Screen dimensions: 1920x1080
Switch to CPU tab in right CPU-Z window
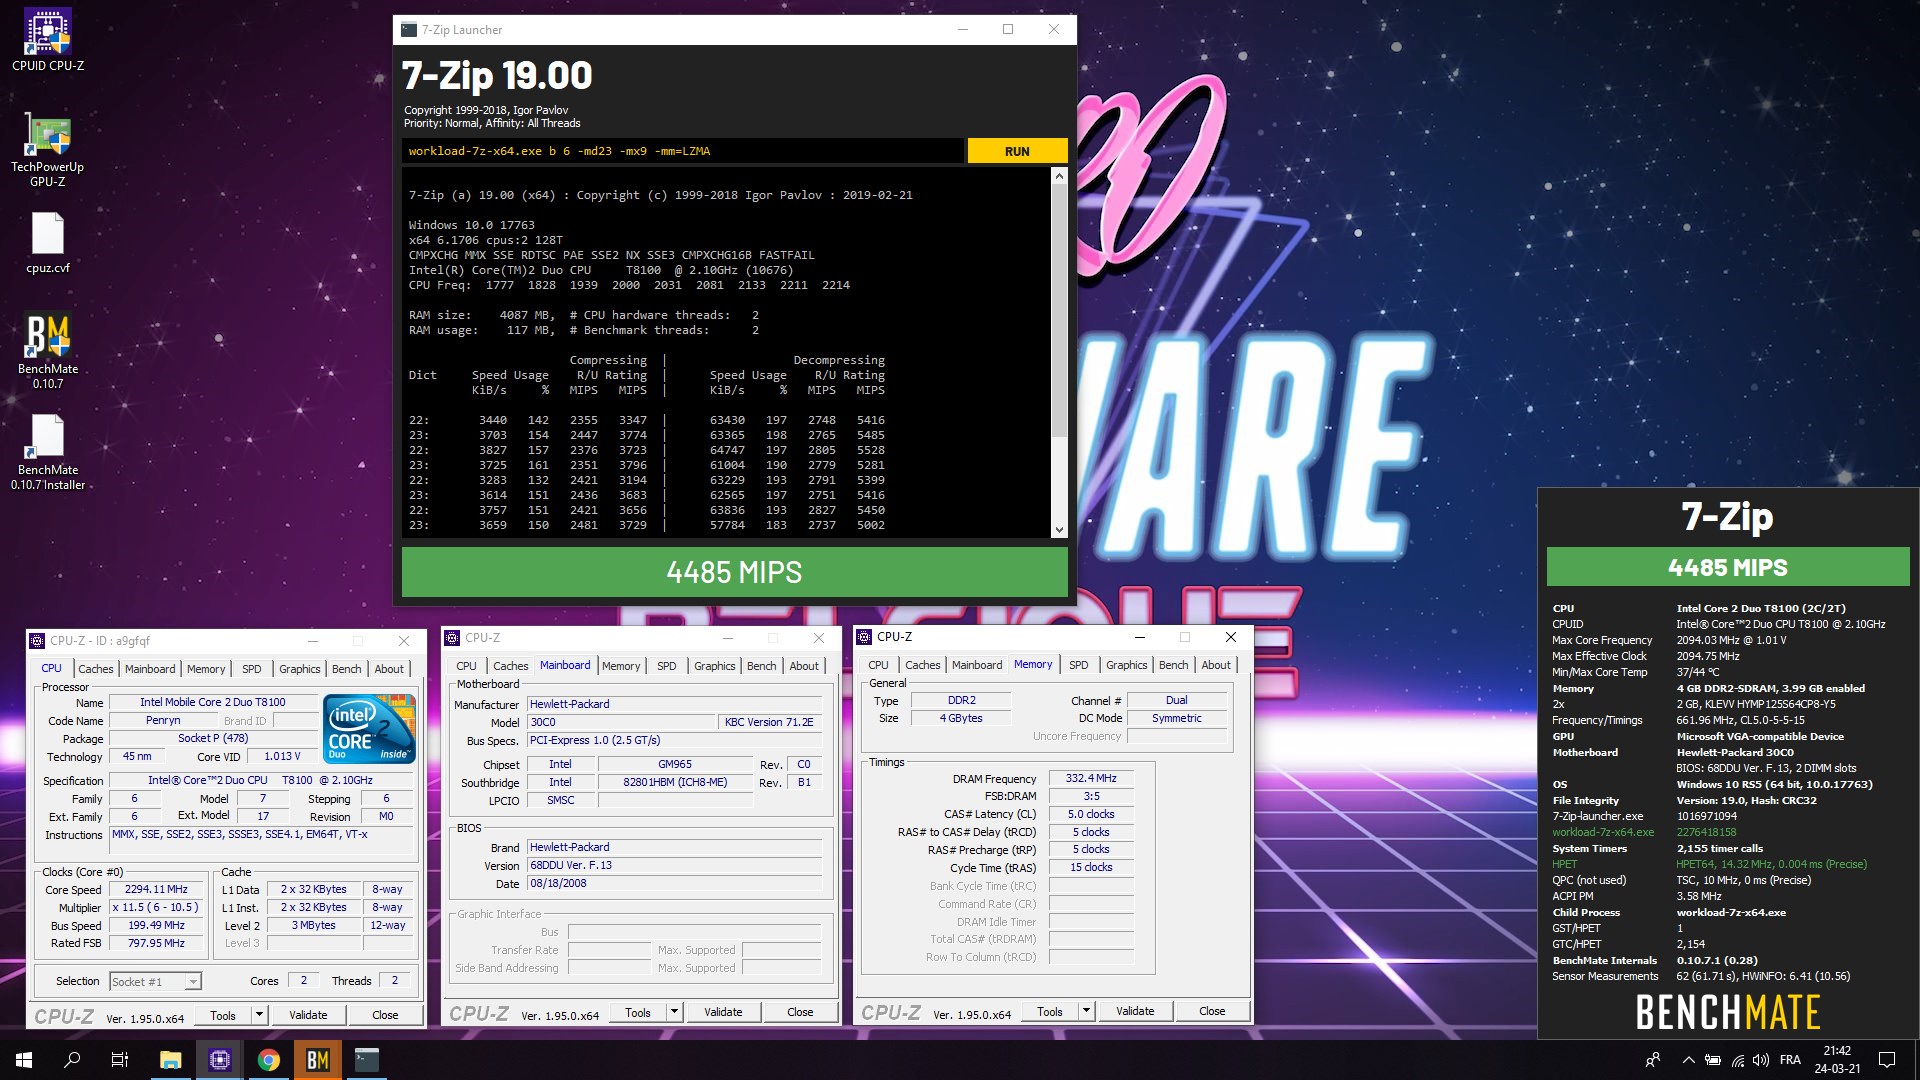click(x=878, y=665)
